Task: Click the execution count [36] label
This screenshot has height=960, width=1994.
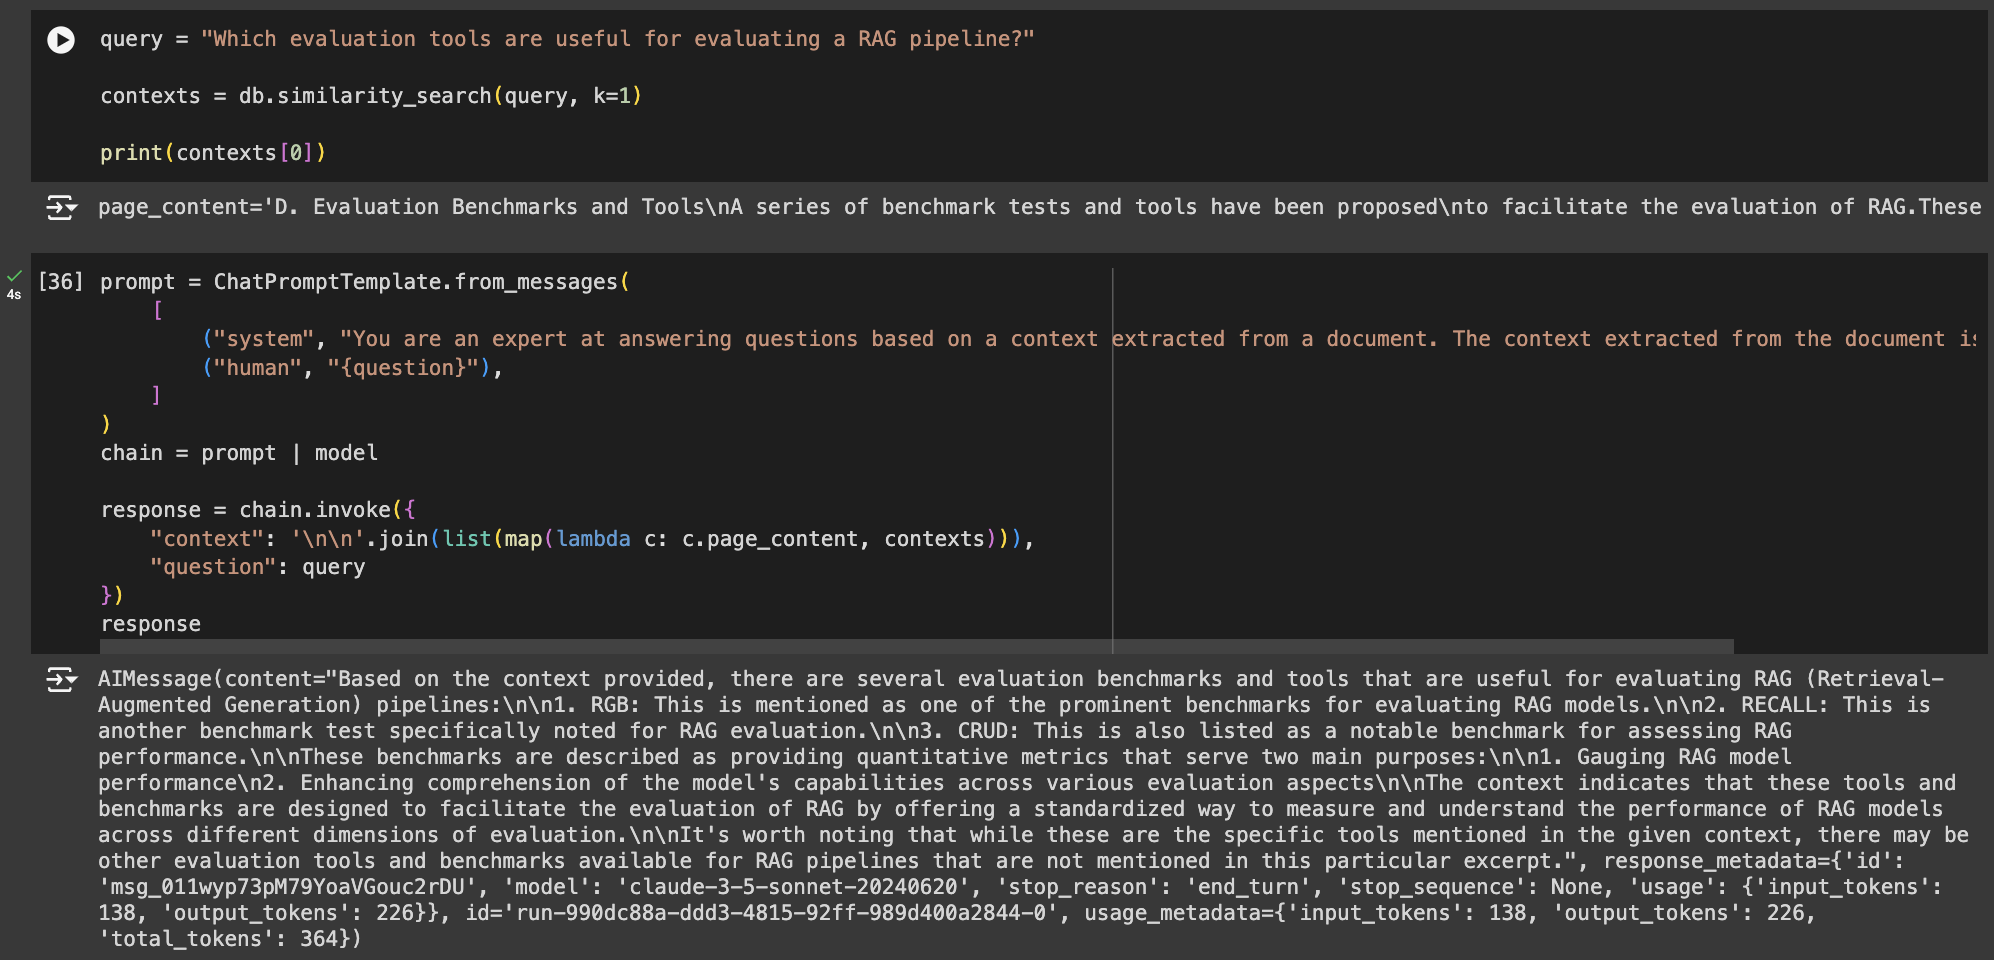Action: coord(59,282)
